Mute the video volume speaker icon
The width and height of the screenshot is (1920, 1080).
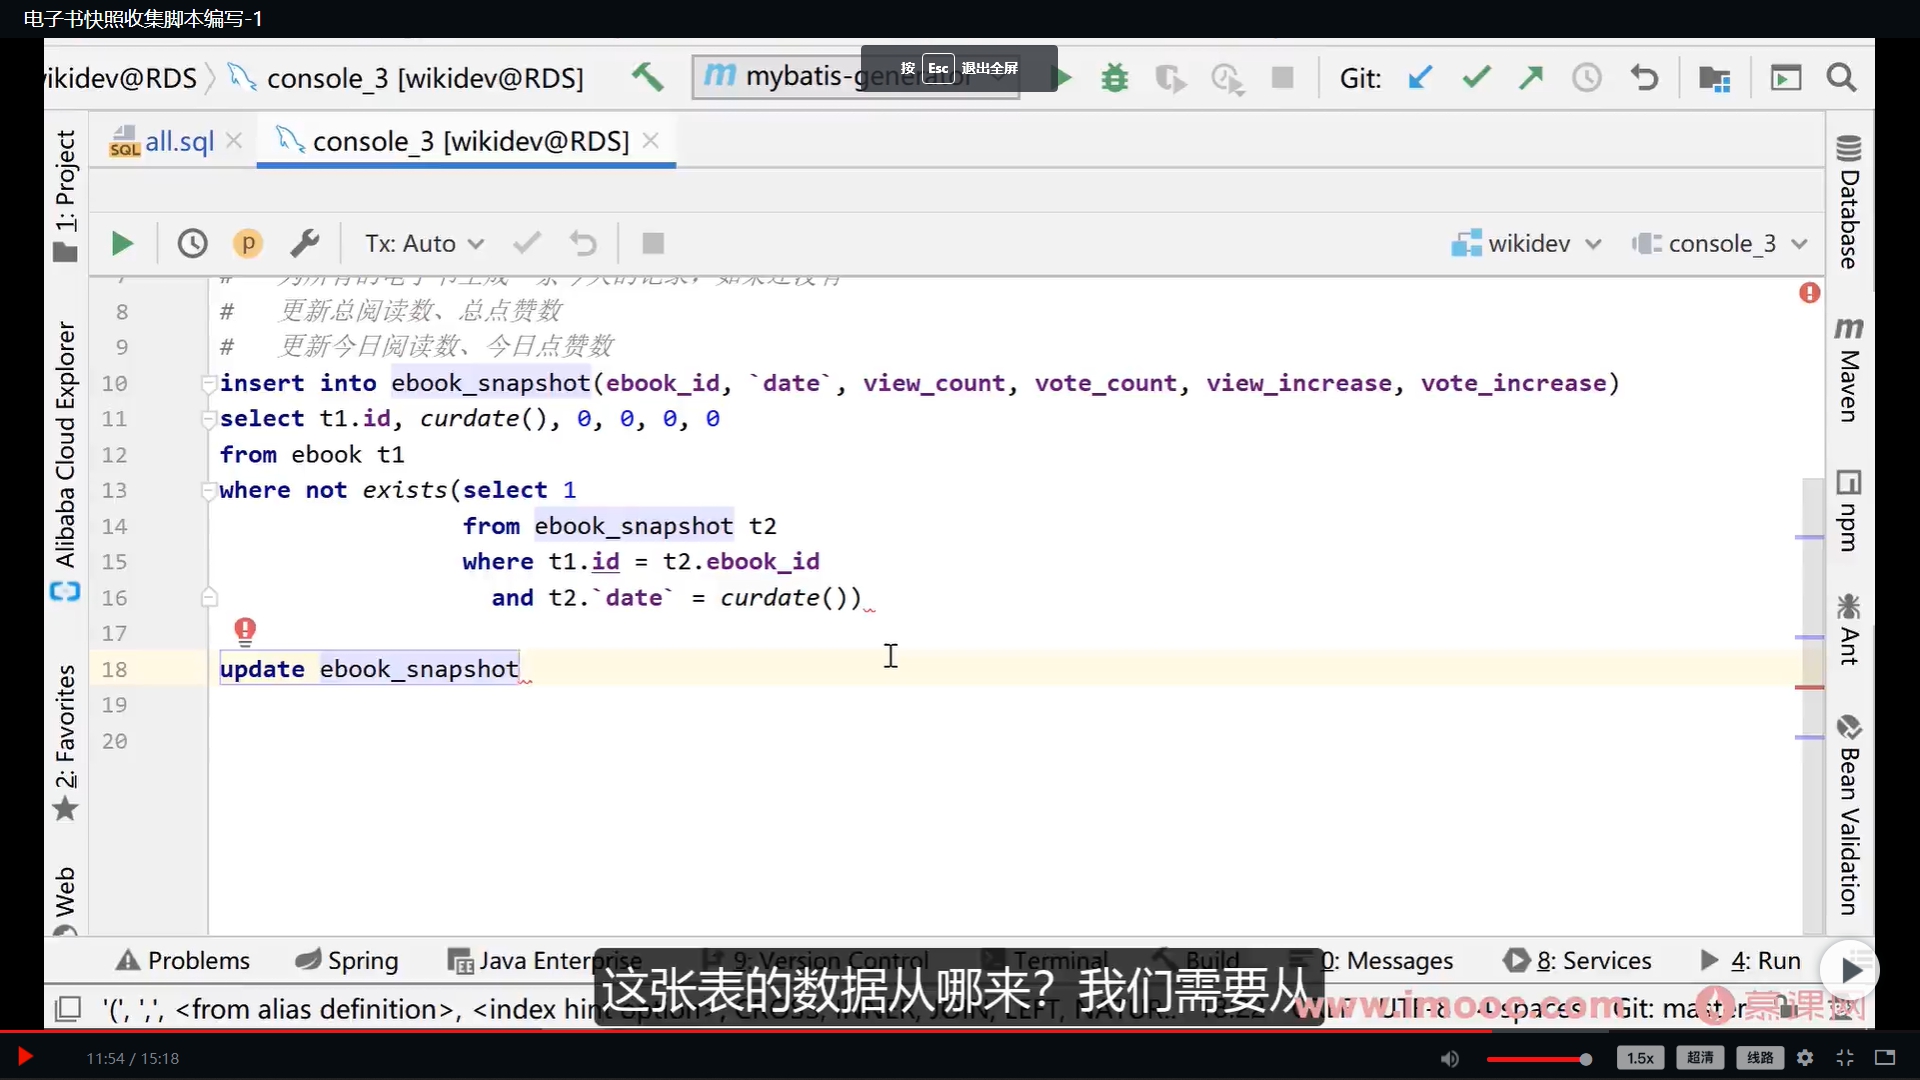point(1449,1058)
